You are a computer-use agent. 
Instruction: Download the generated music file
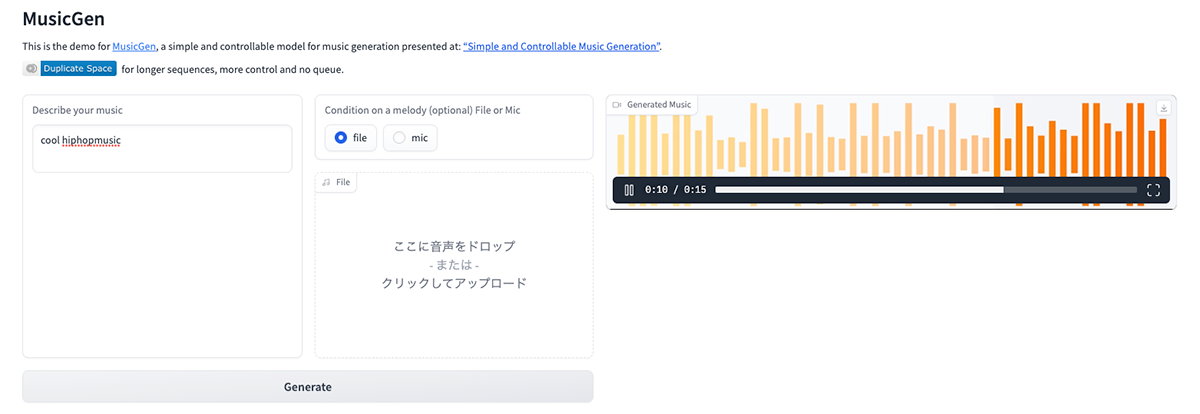click(x=1163, y=108)
